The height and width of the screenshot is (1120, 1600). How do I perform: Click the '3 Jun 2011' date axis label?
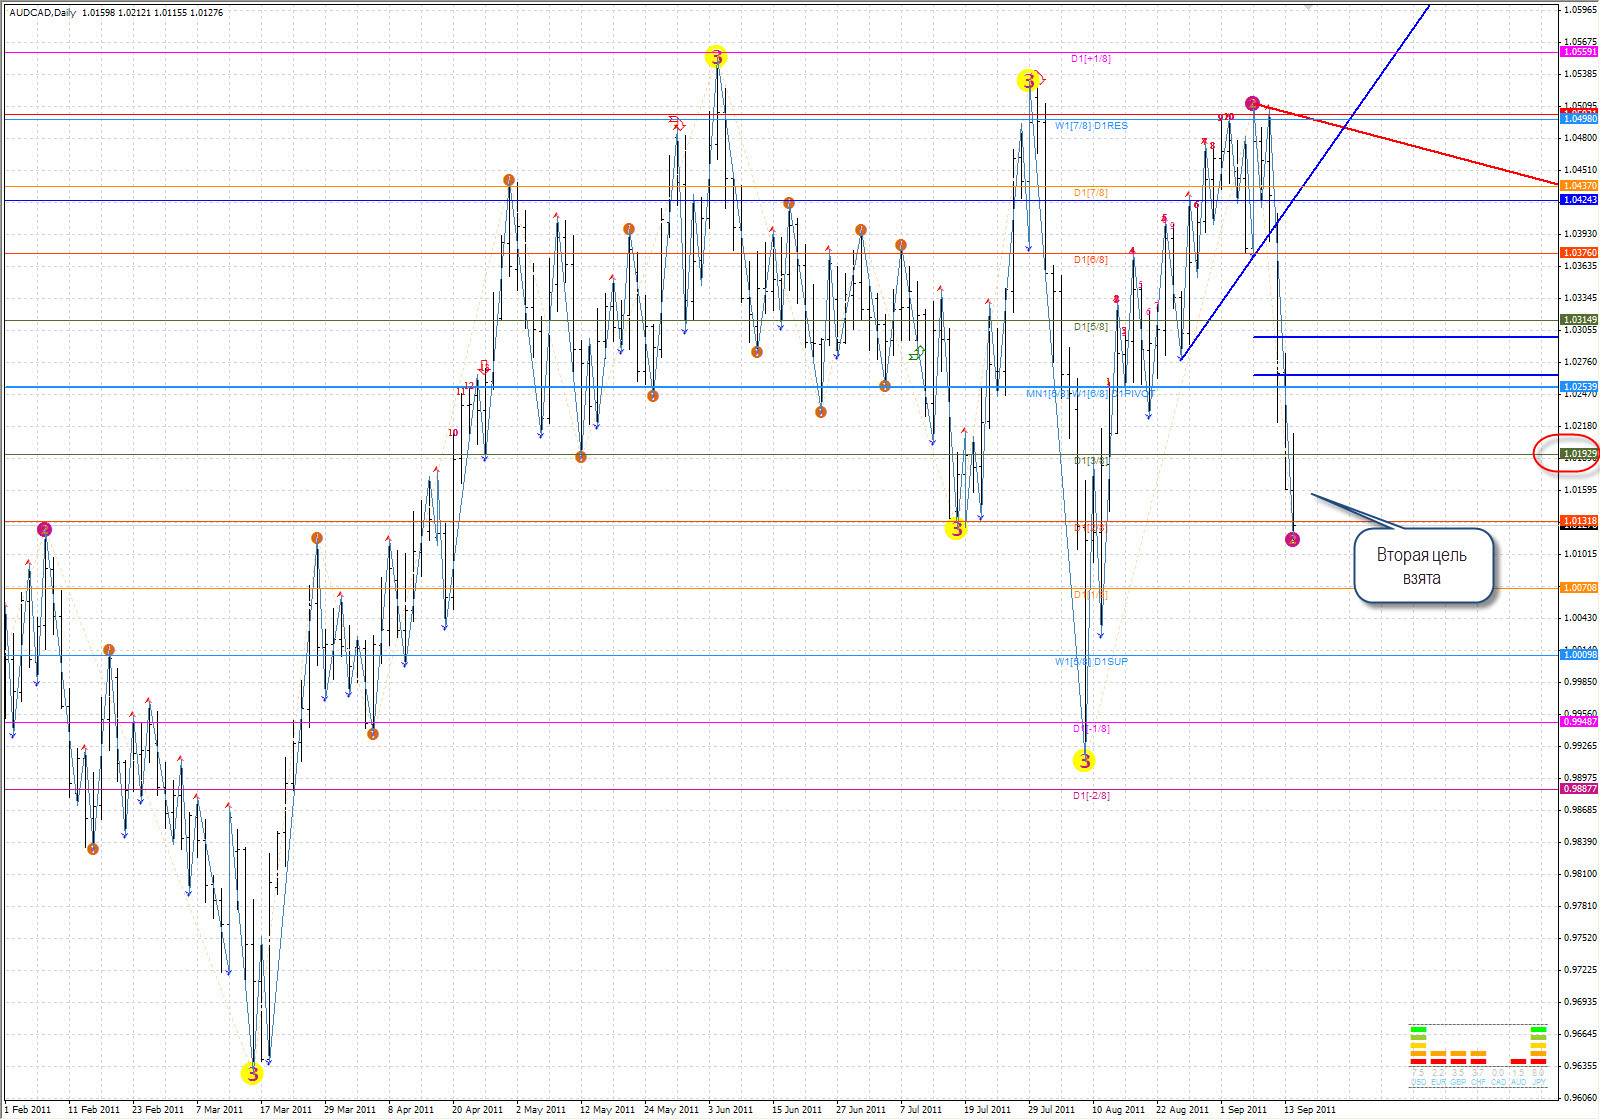click(730, 1109)
